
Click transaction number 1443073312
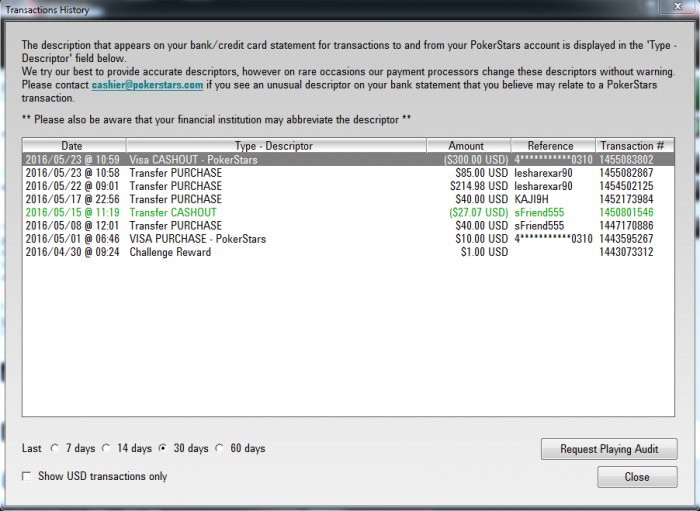pos(626,252)
